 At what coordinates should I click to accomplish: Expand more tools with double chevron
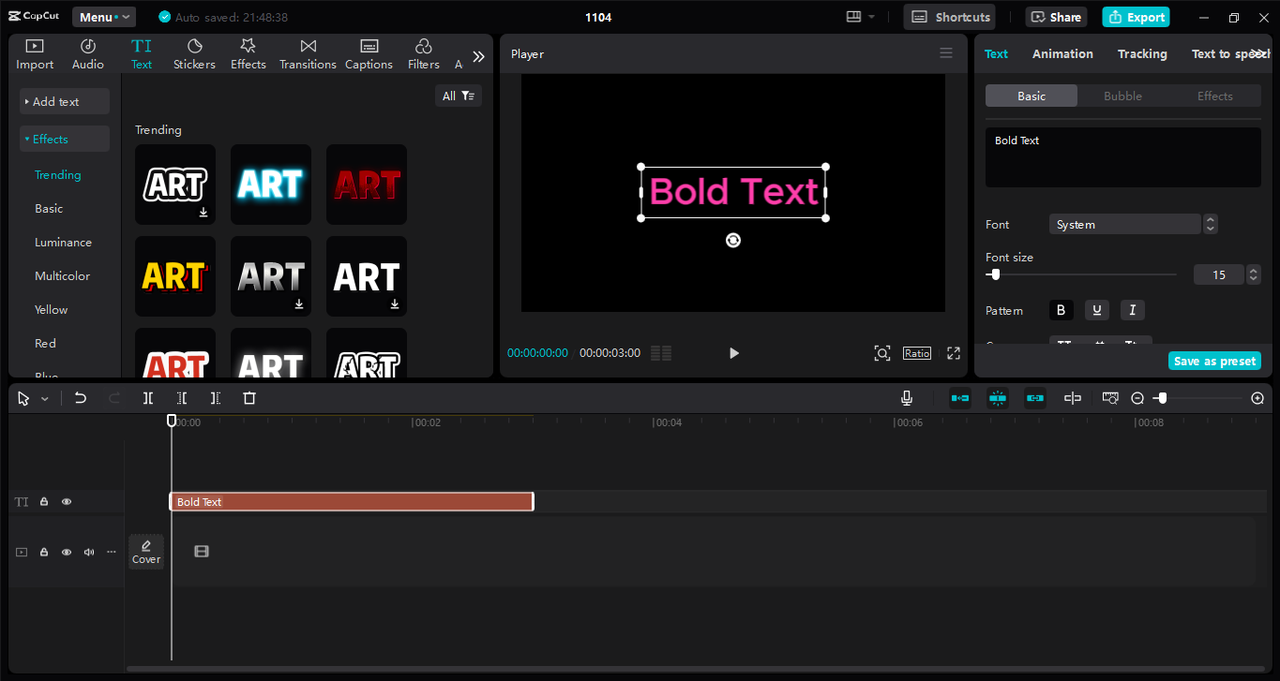(478, 57)
